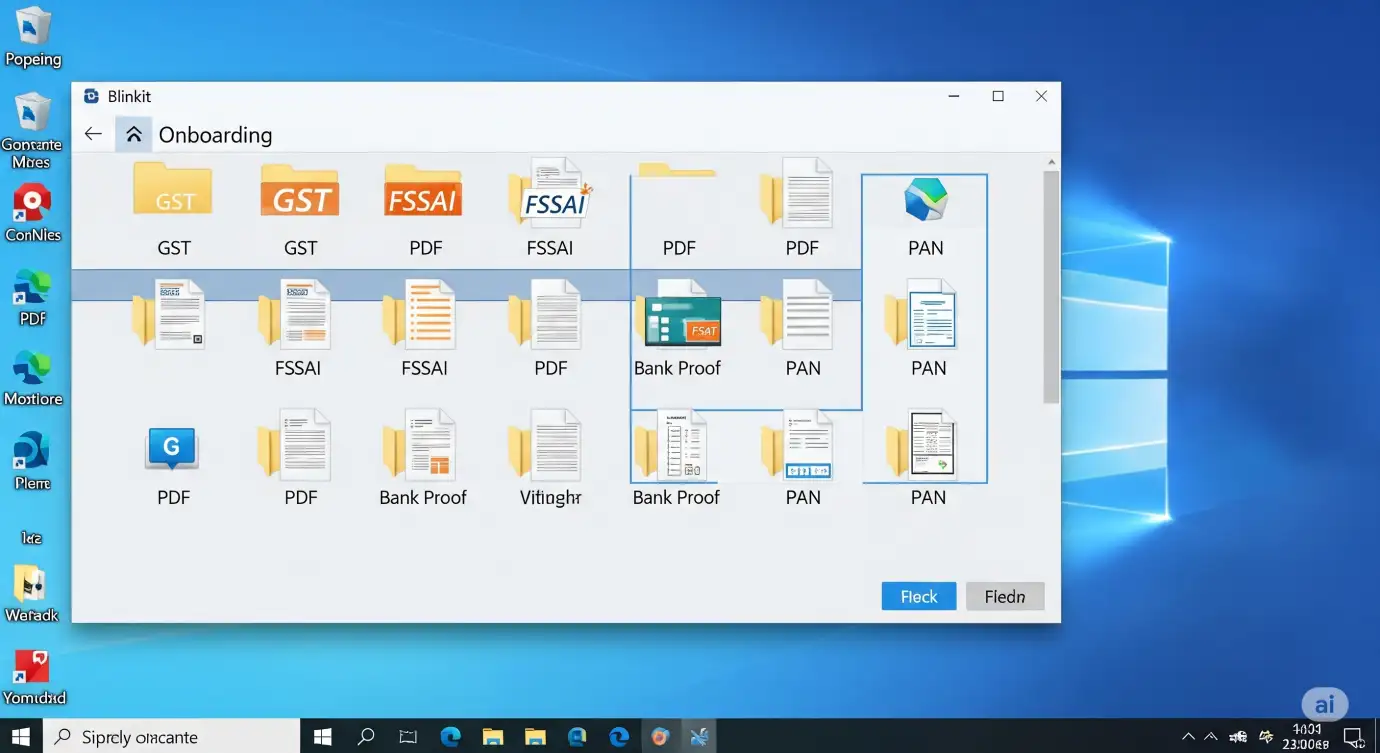Open the Firefox-style browser taskbar icon
Viewport: 1380px width, 753px height.
660,737
